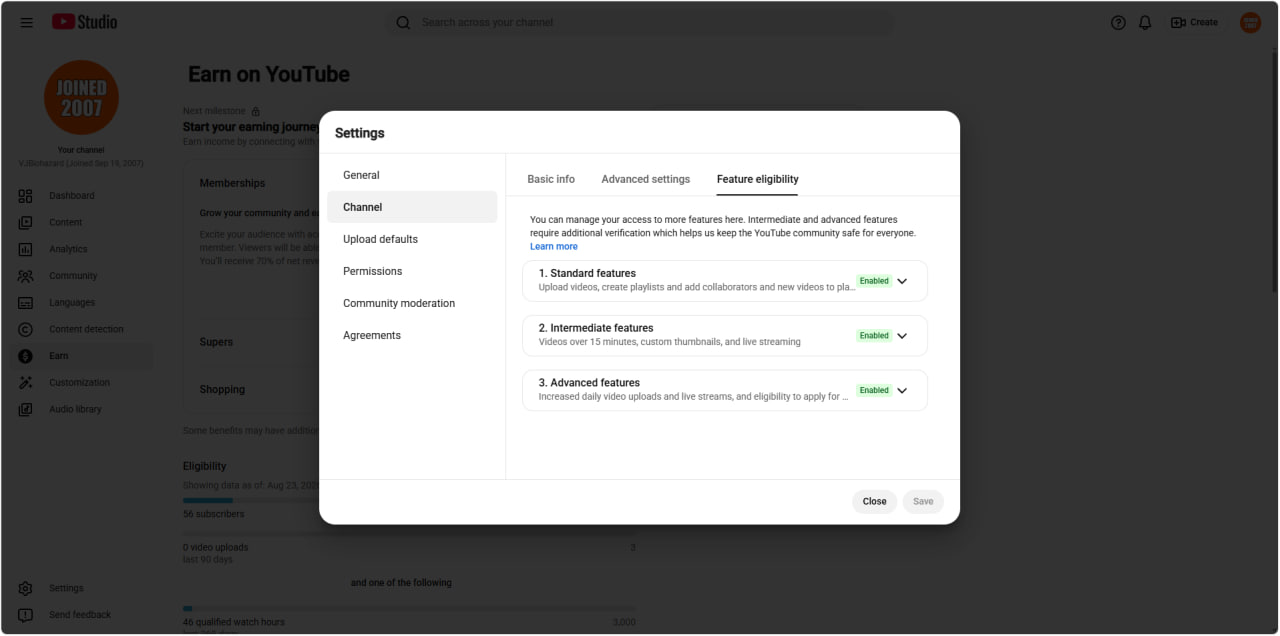Open the Content icon in sidebar

pos(26,222)
